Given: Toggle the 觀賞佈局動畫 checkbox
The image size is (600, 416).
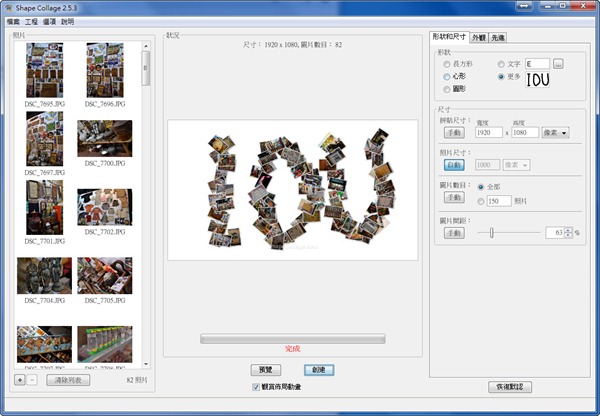Looking at the screenshot, I should [257, 386].
